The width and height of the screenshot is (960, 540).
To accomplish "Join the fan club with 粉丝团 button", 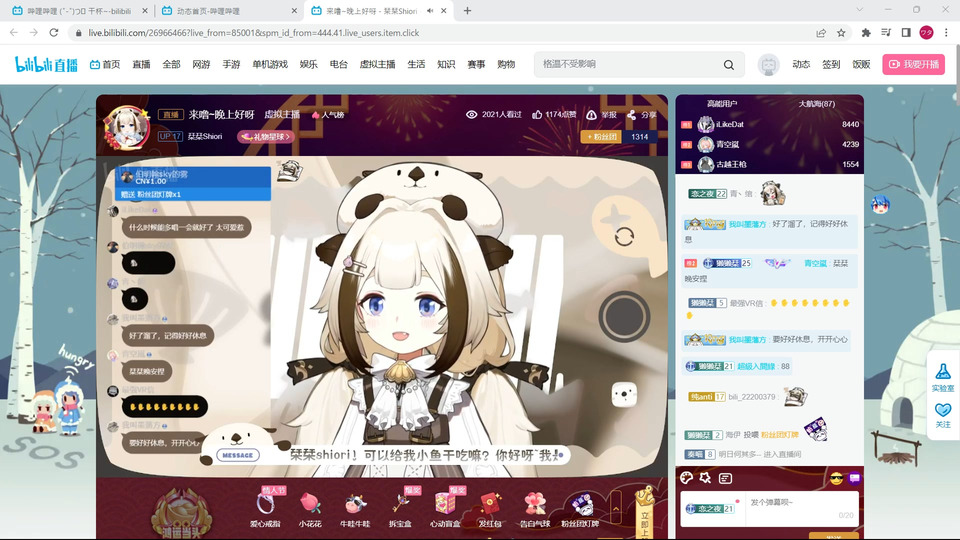I will (601, 137).
